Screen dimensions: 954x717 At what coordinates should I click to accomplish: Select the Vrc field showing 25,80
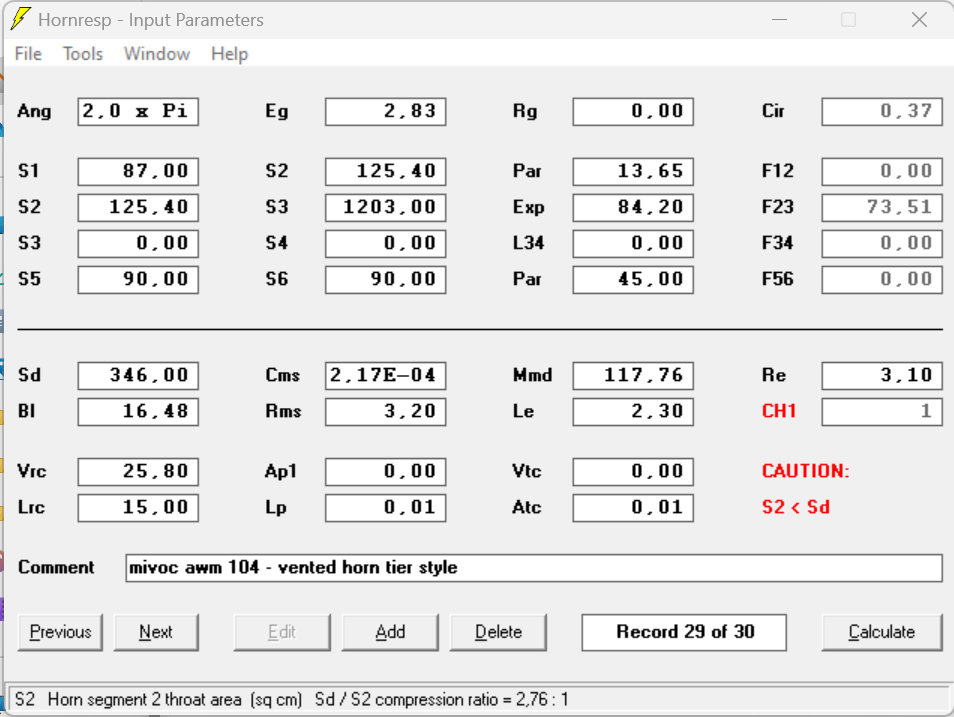[x=138, y=472]
